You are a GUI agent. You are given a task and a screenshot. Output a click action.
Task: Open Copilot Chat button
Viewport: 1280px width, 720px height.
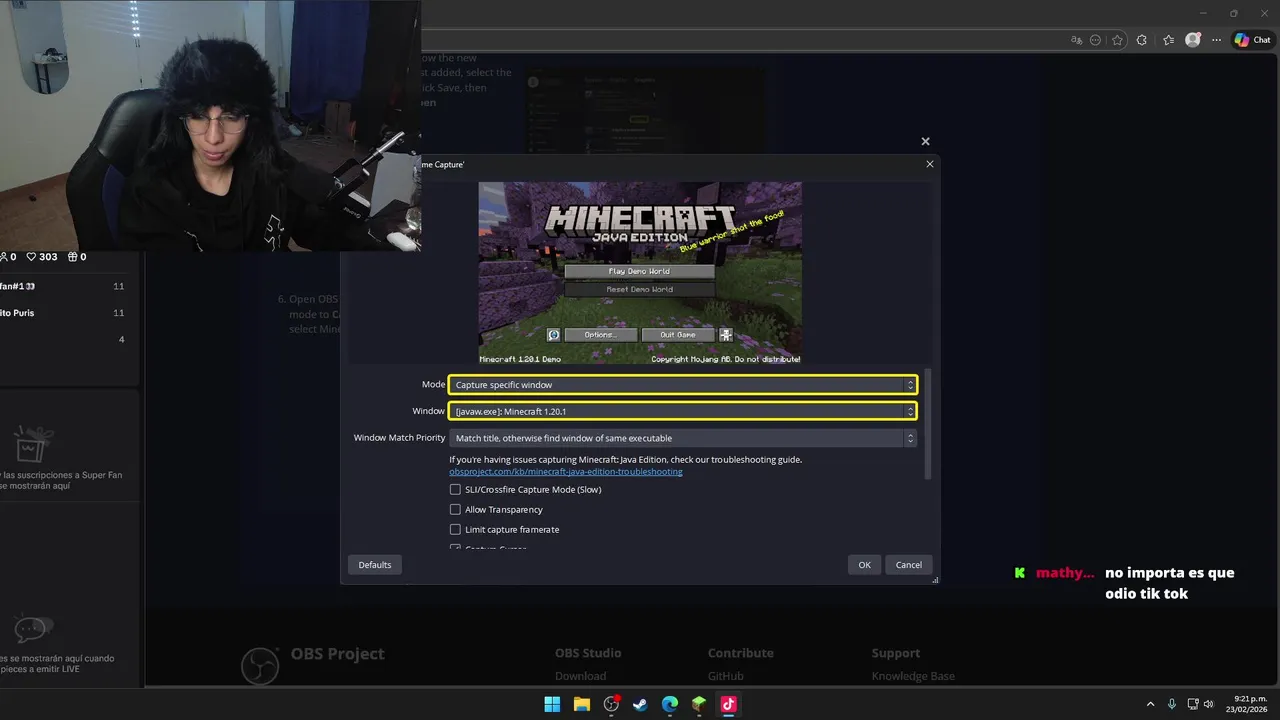click(1252, 40)
